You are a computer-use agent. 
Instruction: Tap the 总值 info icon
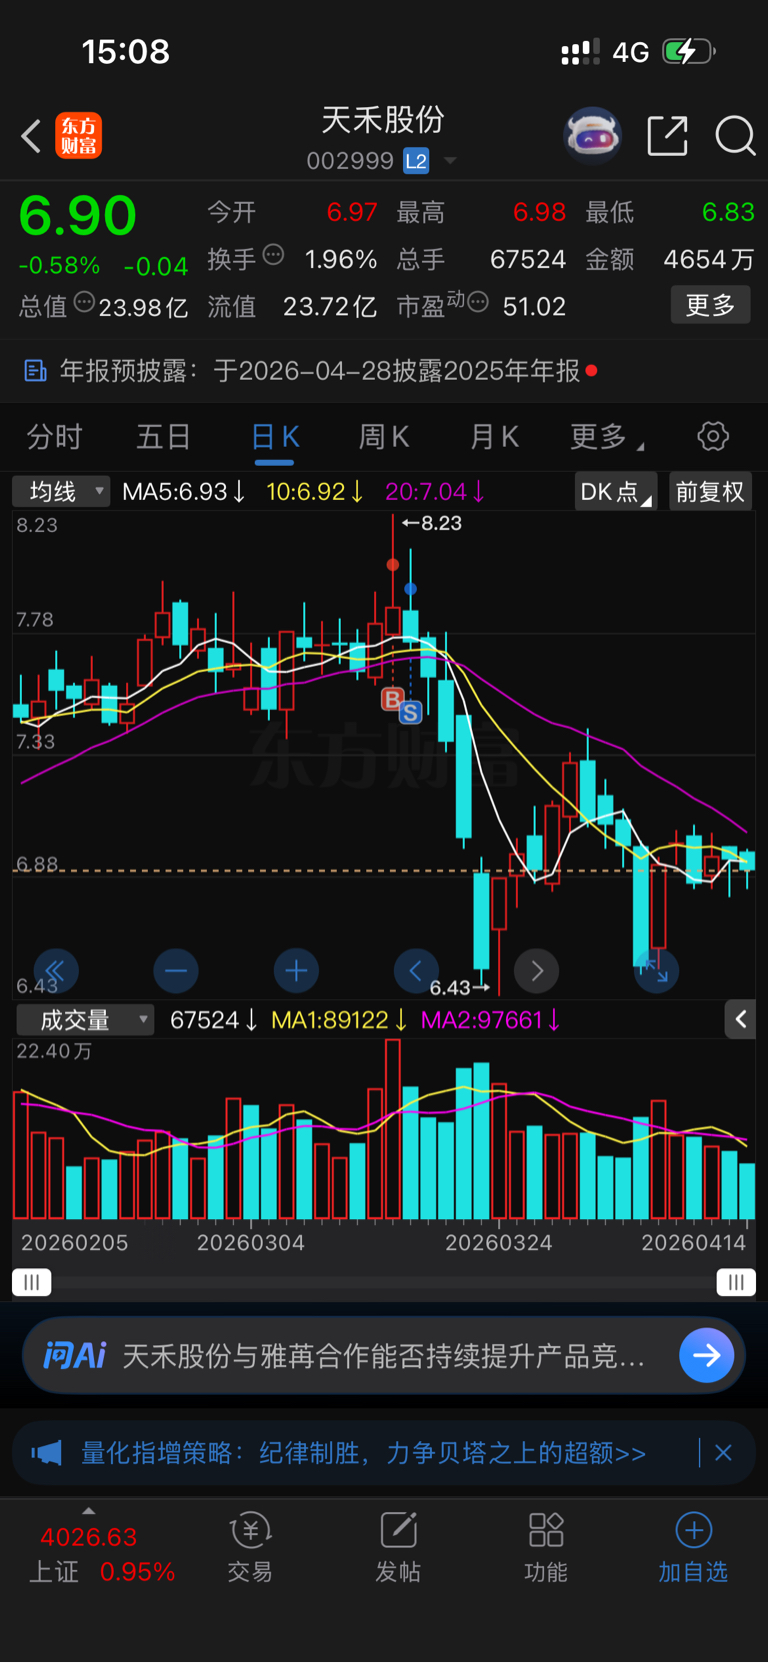pyautogui.click(x=84, y=302)
